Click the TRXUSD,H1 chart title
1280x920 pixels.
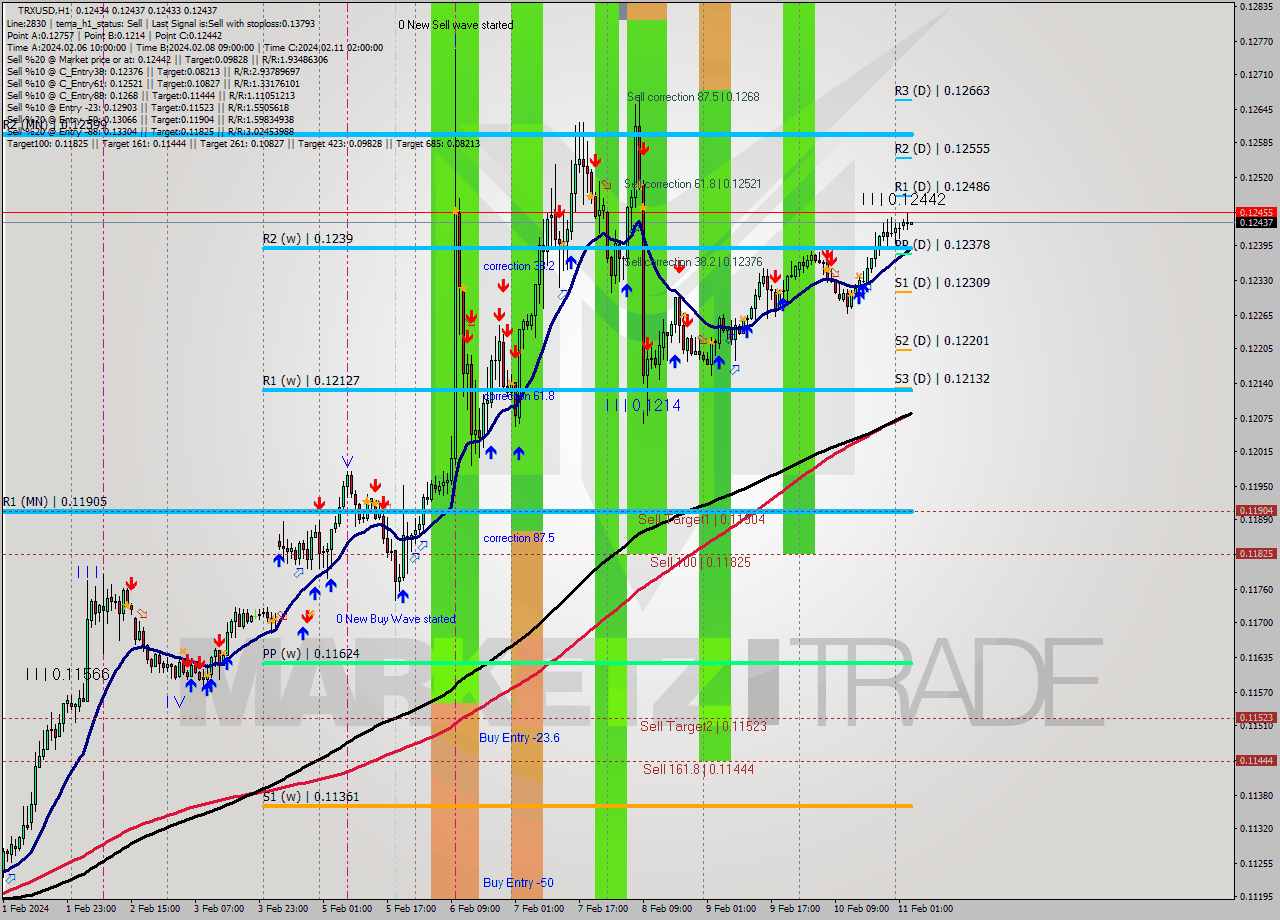pos(45,10)
